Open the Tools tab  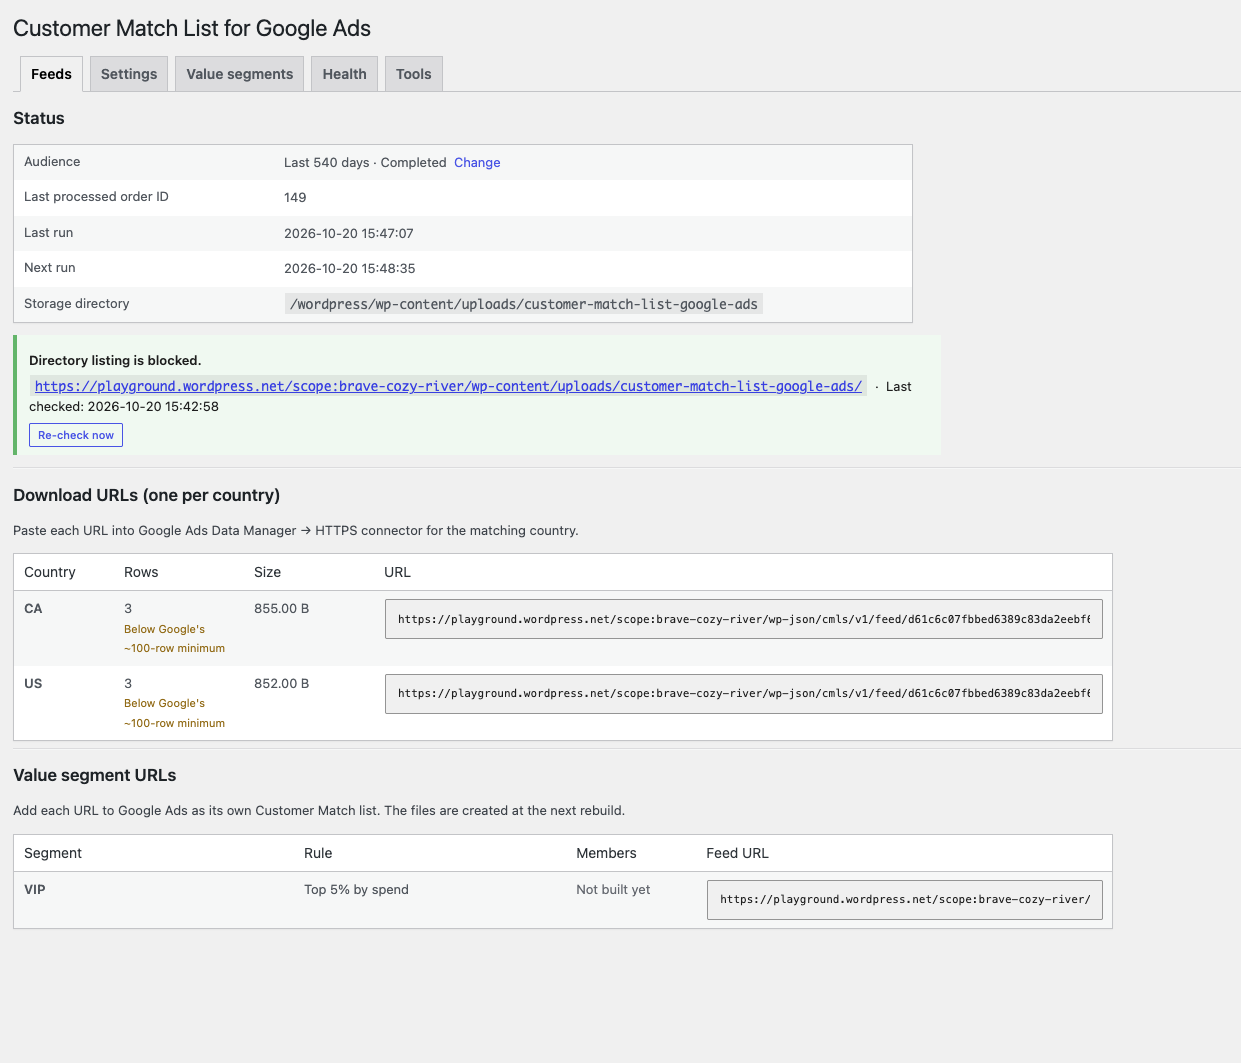(413, 74)
